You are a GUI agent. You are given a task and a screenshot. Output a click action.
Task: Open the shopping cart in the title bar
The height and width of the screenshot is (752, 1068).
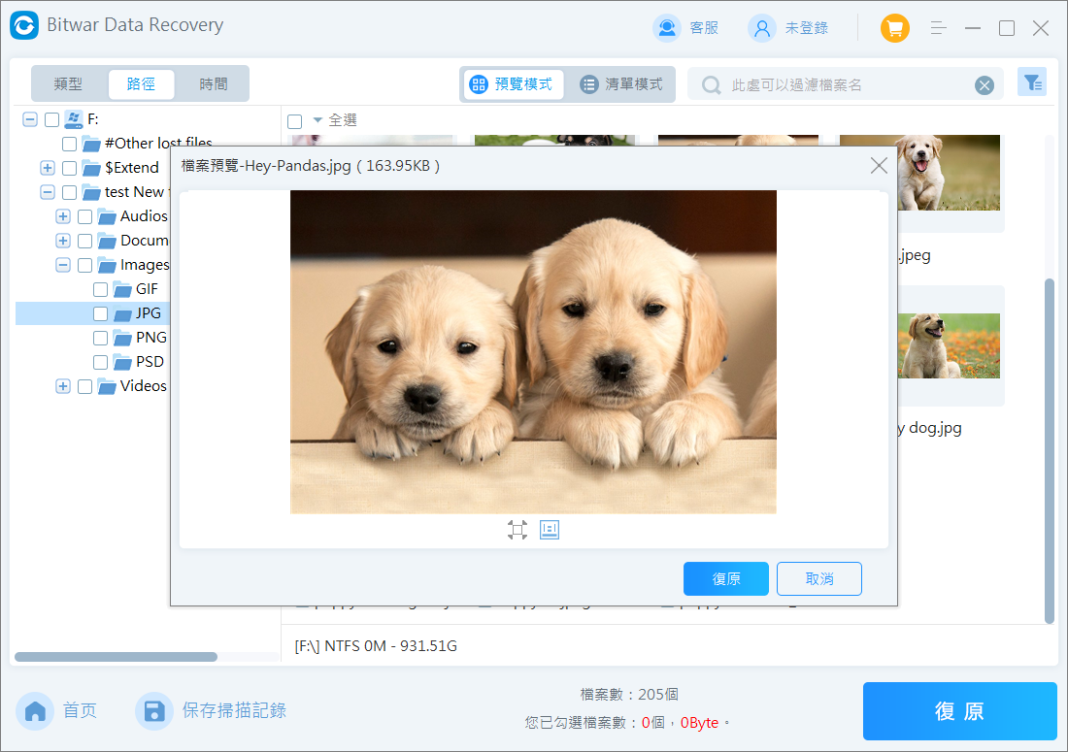point(894,27)
